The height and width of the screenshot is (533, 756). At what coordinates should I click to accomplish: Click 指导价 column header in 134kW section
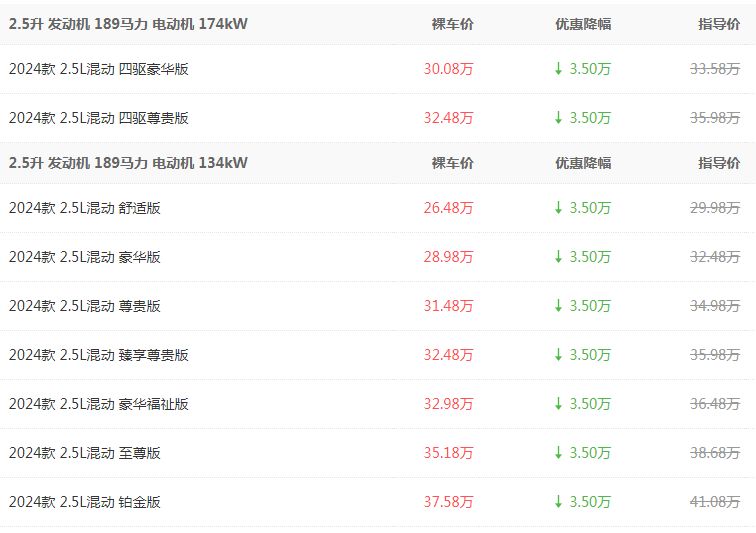tap(719, 163)
